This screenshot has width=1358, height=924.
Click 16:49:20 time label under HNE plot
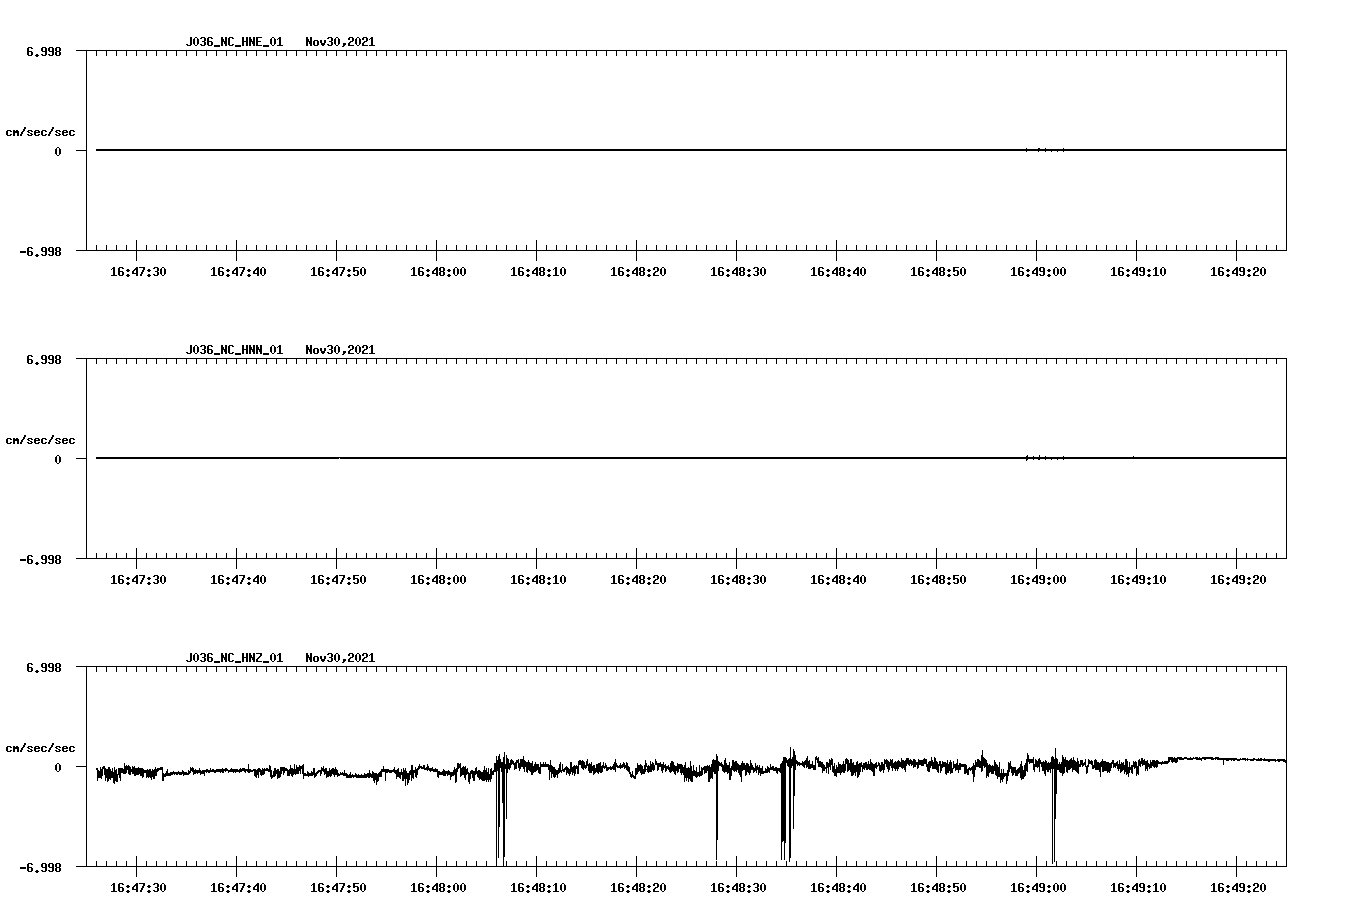point(1238,272)
